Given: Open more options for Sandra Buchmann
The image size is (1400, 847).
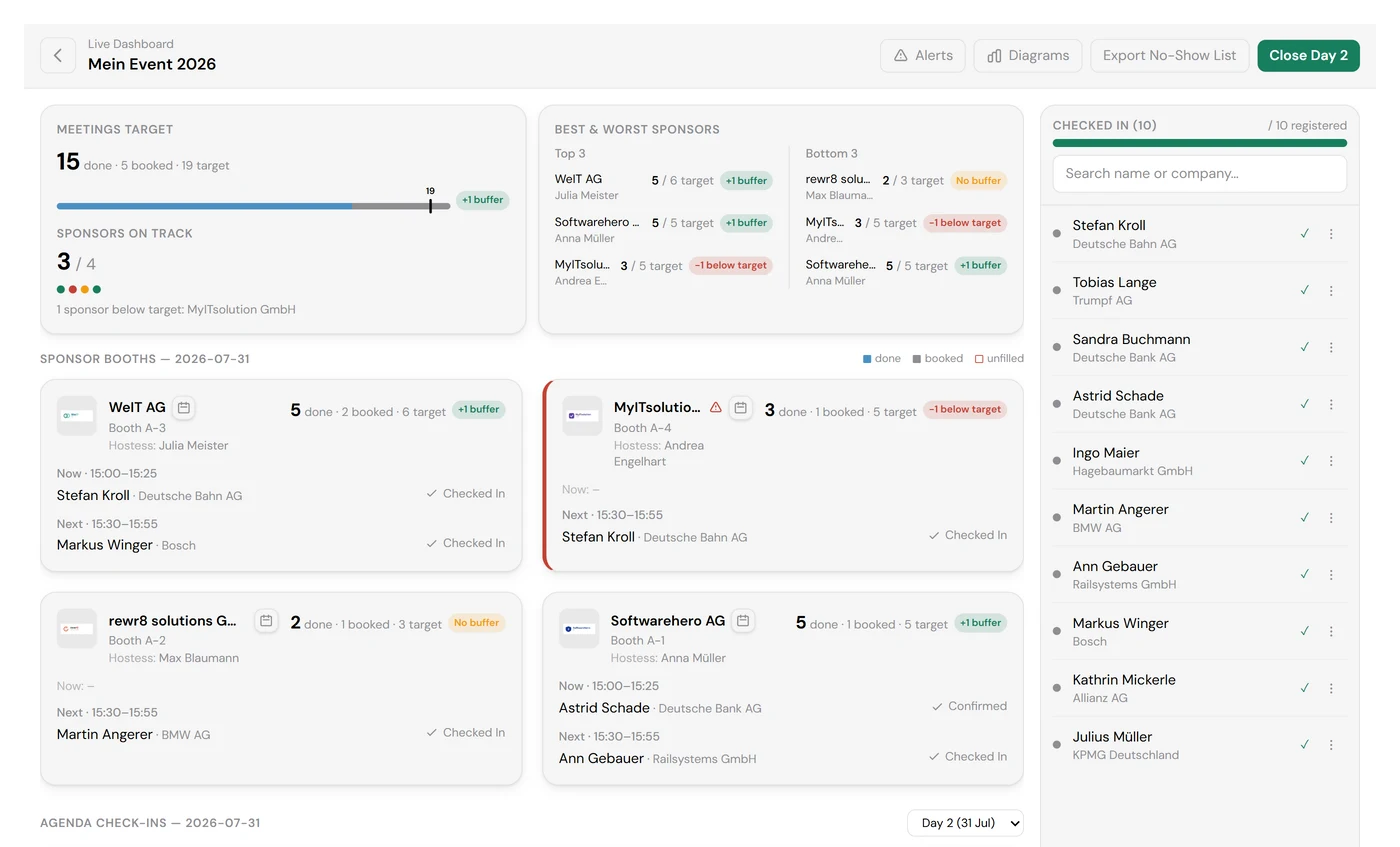Looking at the screenshot, I should point(1331,348).
